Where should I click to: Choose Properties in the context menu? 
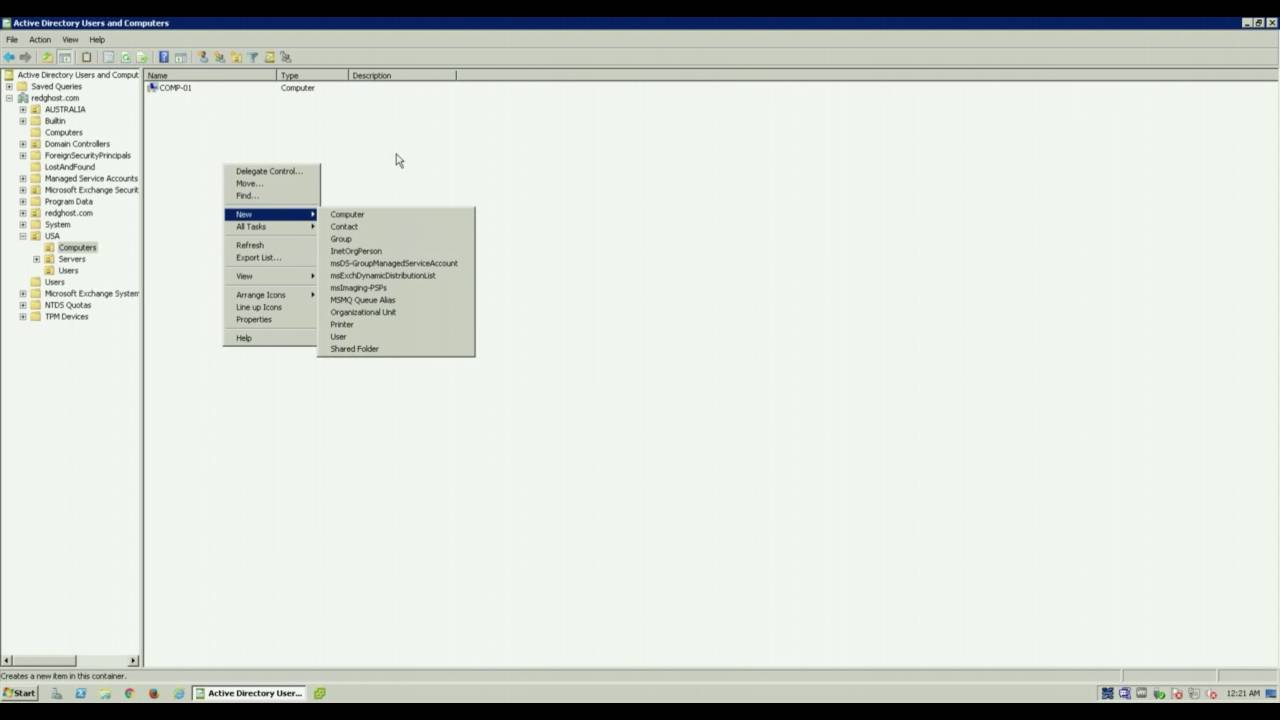271,319
